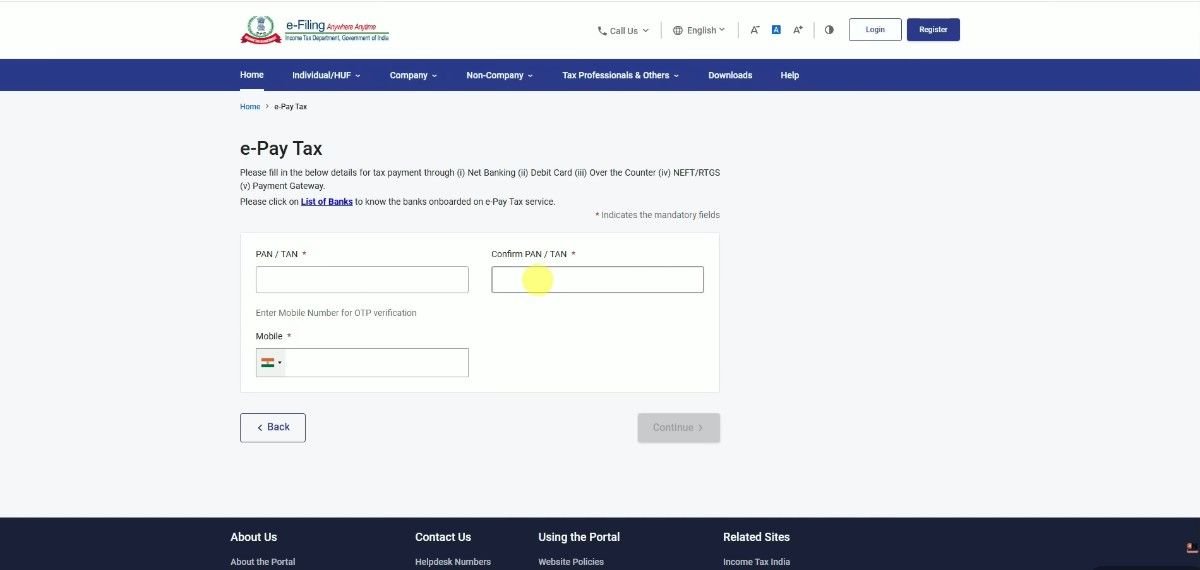The width and height of the screenshot is (1200, 570).
Task: Click Home in the breadcrumb
Action: pyautogui.click(x=250, y=106)
